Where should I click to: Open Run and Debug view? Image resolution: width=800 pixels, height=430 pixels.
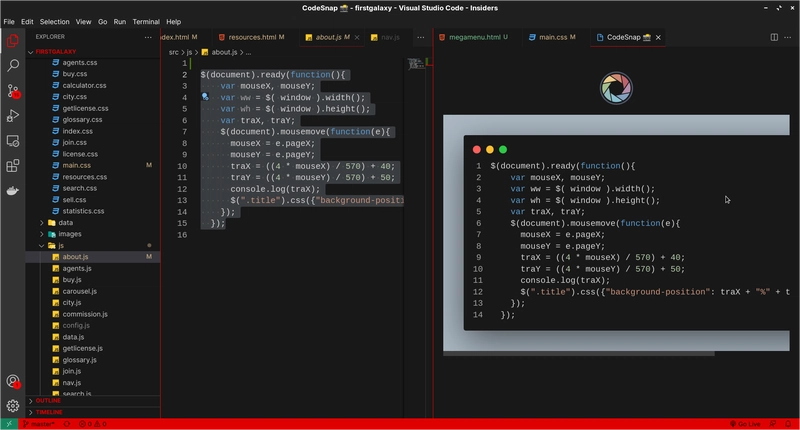click(13, 116)
